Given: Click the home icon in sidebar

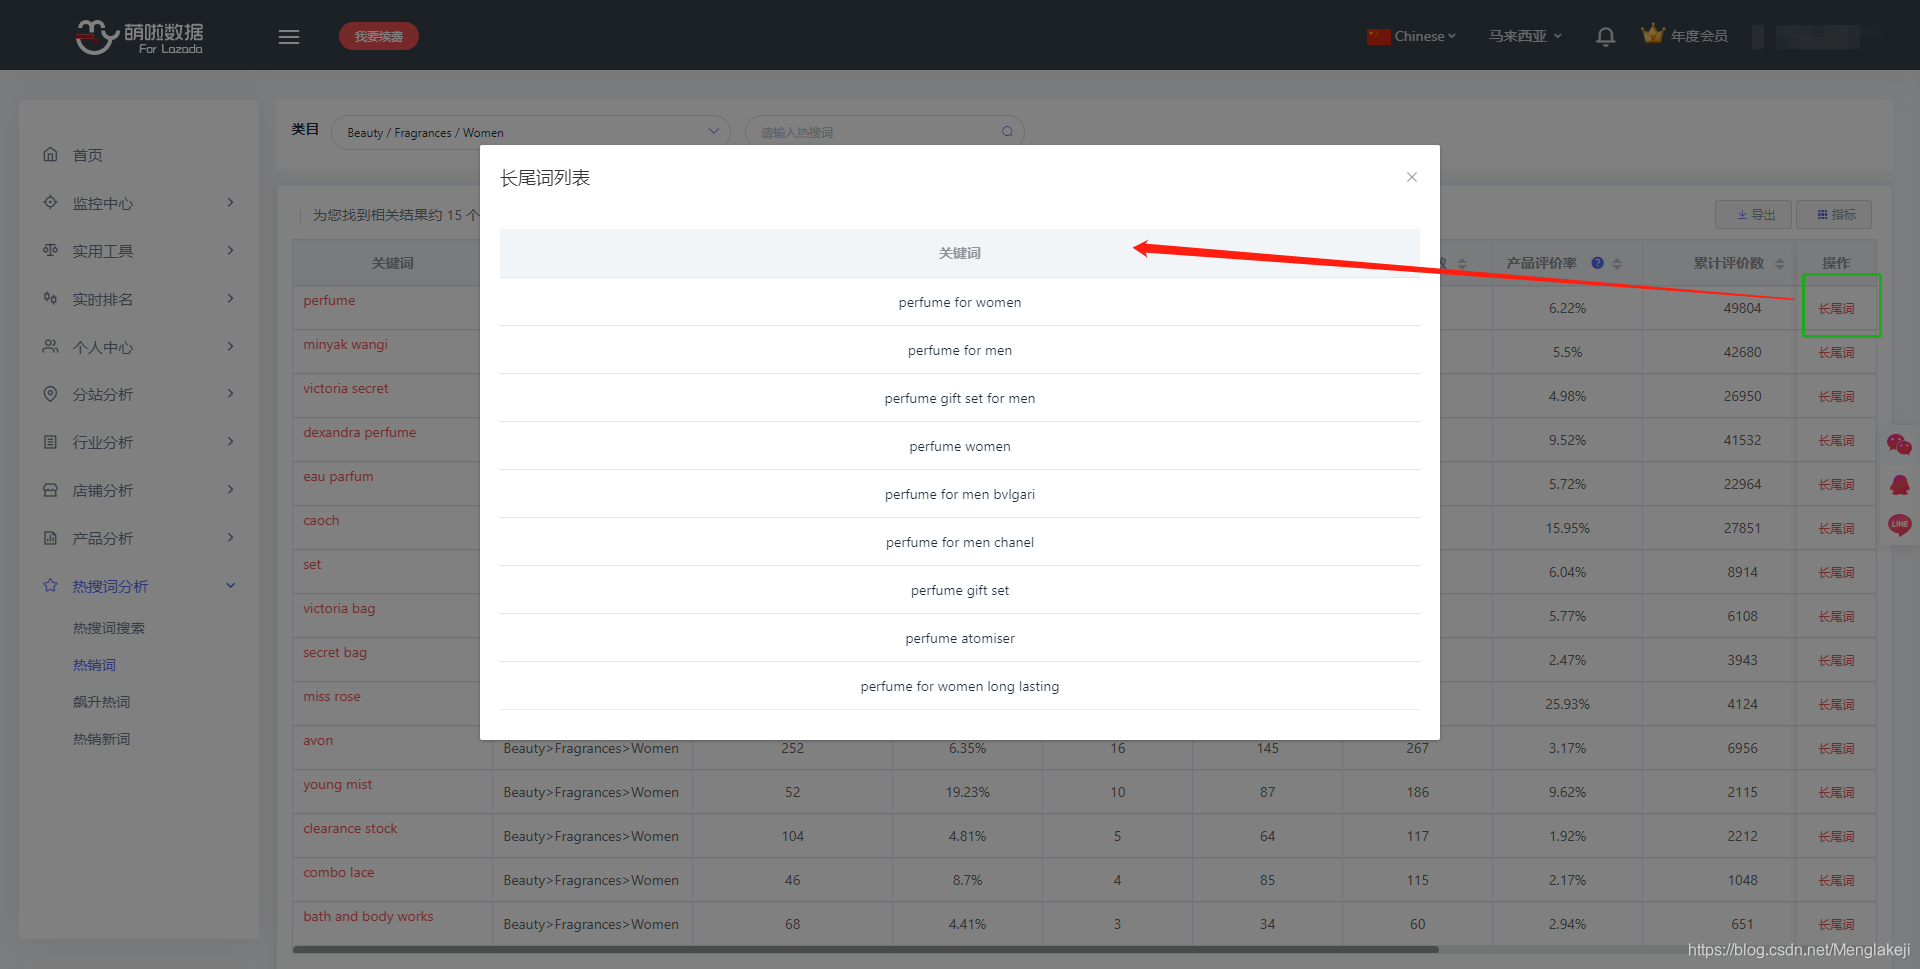Looking at the screenshot, I should tap(50, 154).
